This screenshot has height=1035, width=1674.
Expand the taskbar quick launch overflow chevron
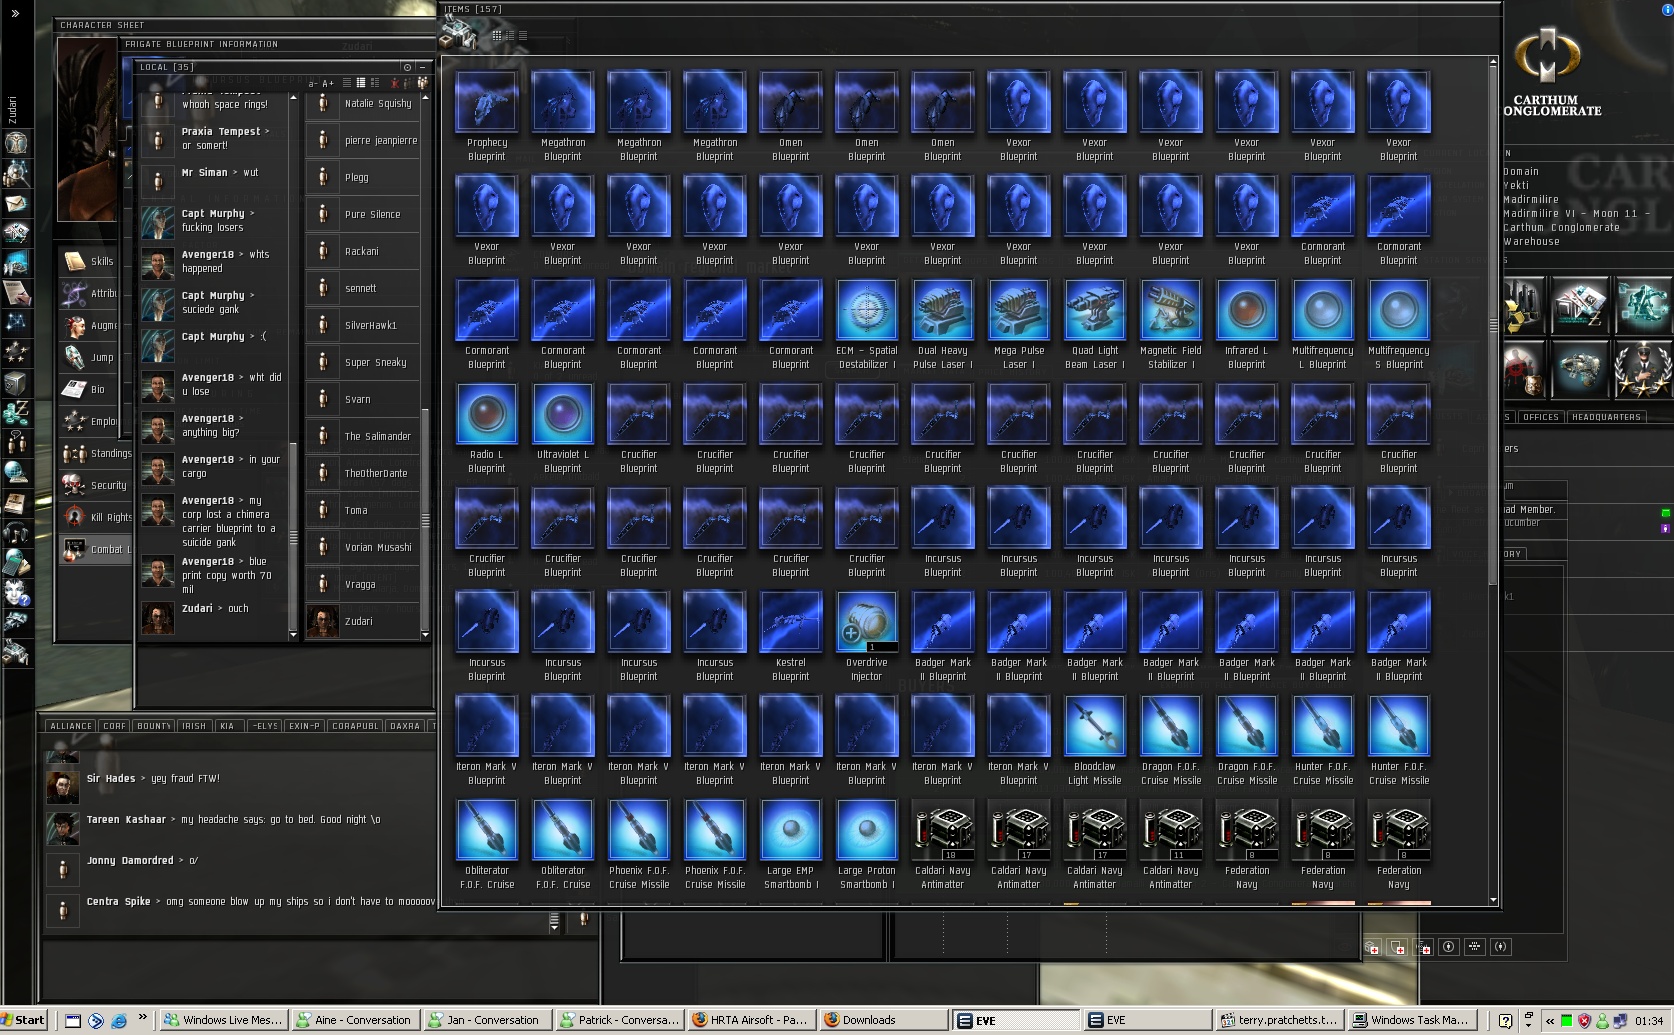coord(143,1018)
